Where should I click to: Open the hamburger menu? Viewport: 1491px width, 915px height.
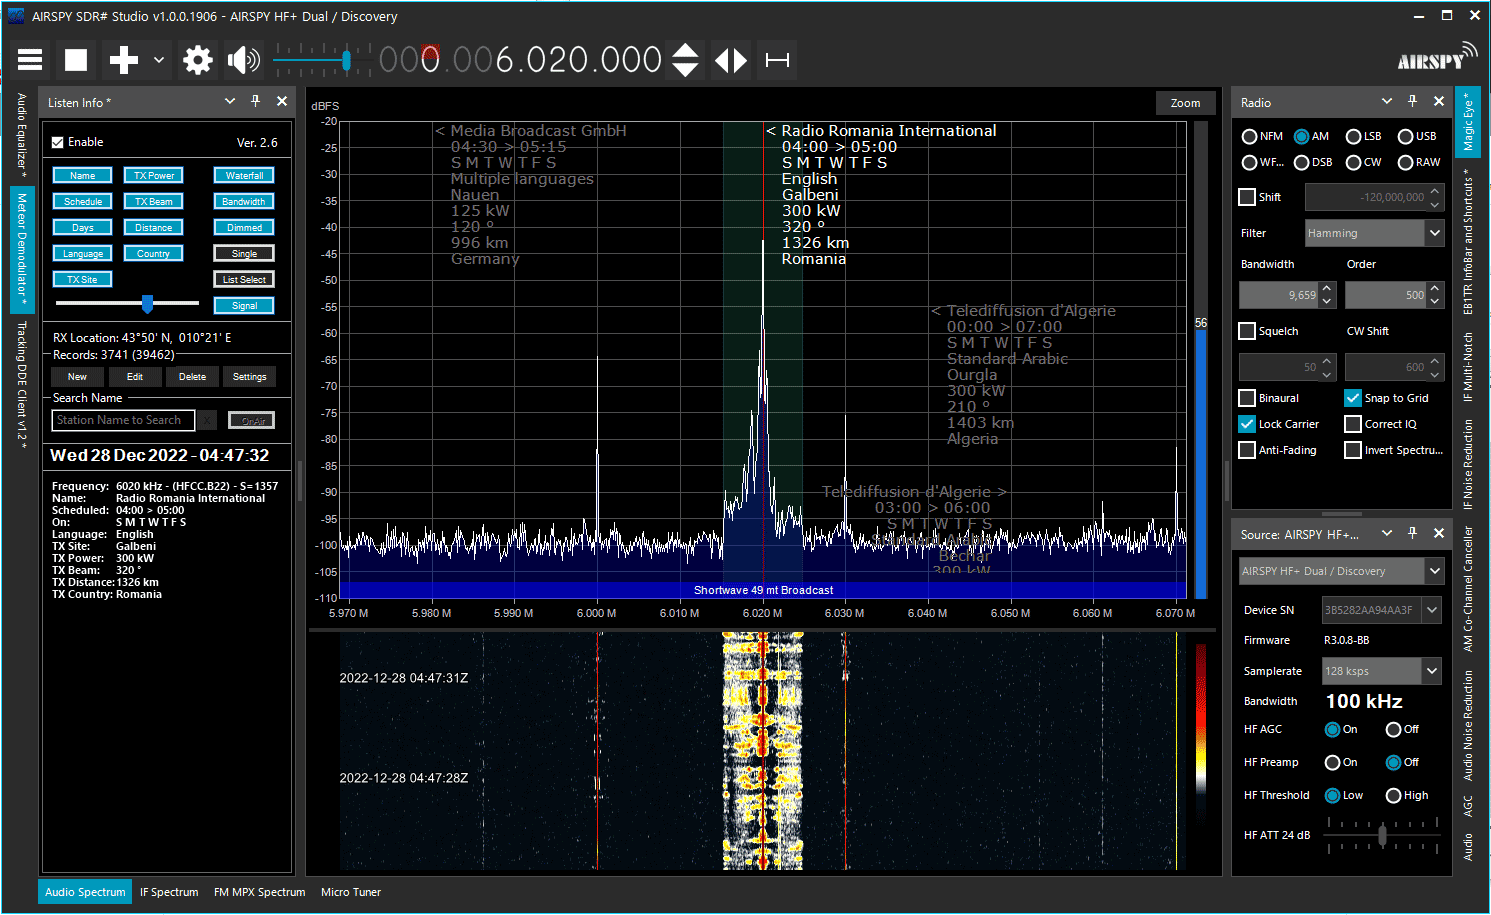(29, 60)
